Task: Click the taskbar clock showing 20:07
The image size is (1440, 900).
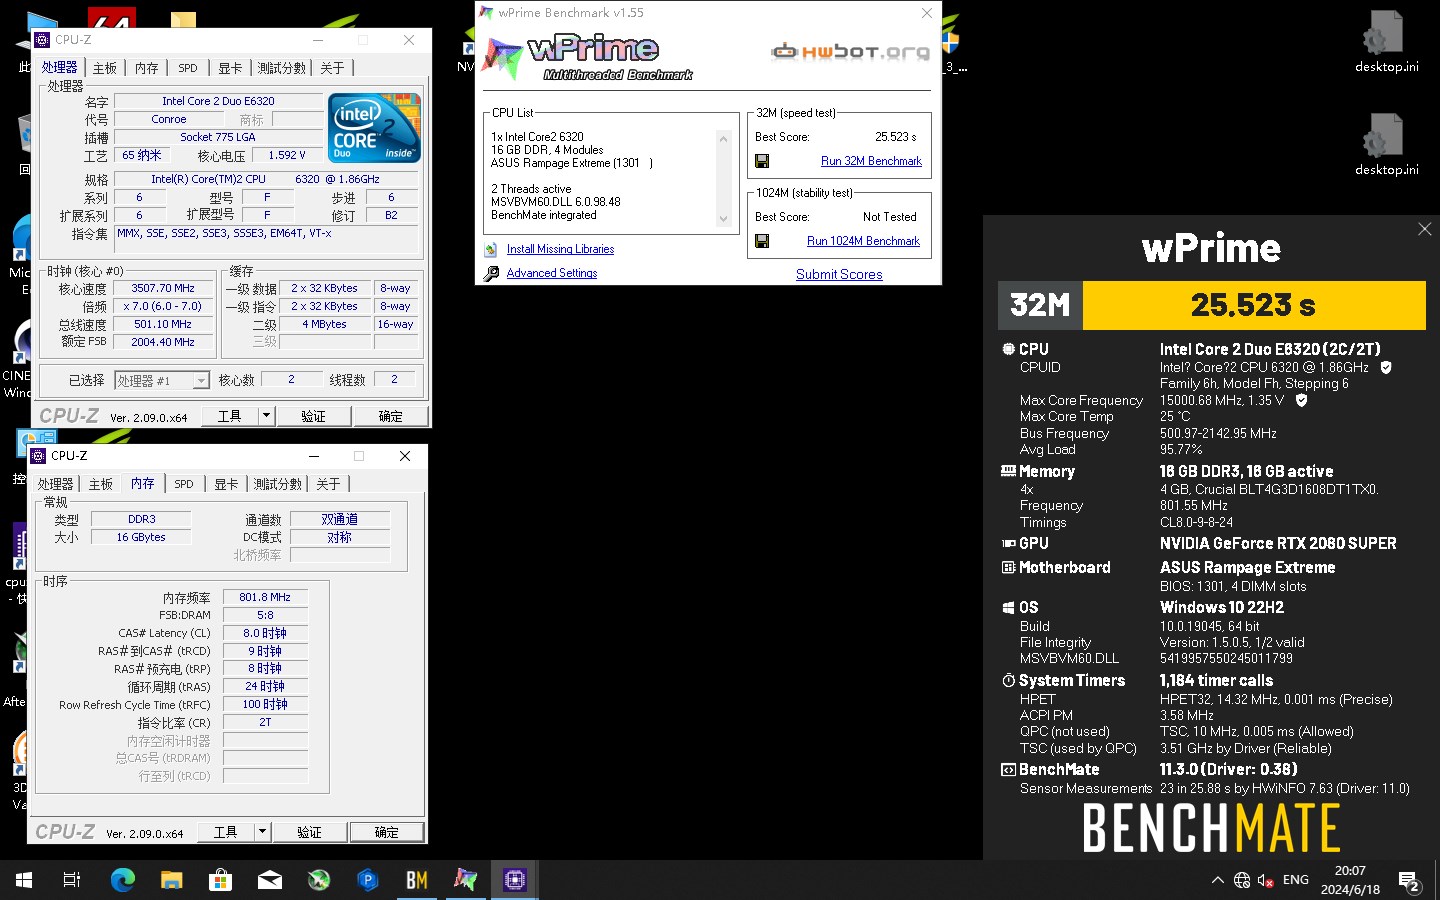Action: (x=1350, y=880)
